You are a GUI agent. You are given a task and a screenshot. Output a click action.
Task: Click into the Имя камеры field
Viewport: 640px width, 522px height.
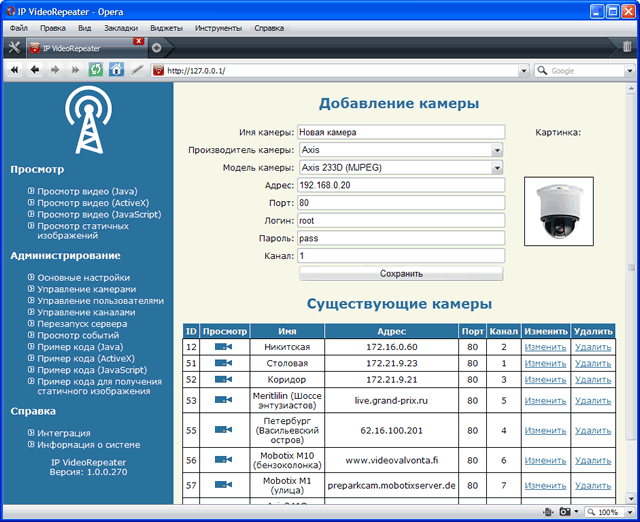(x=401, y=132)
